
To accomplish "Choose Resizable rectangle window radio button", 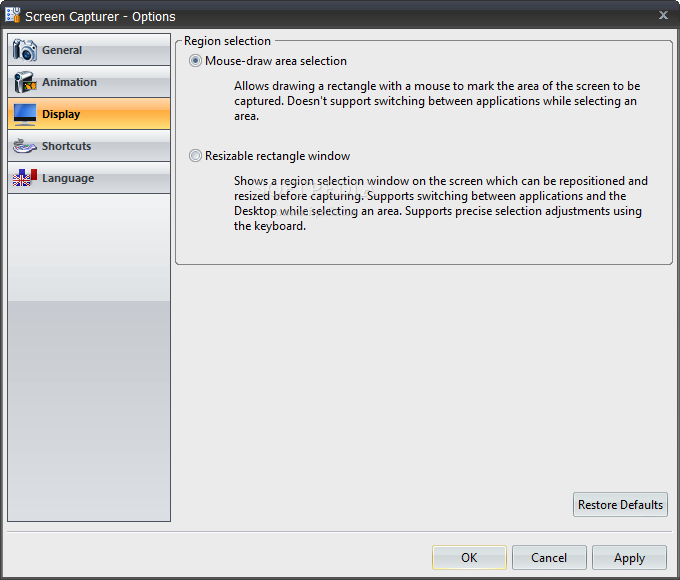I will (x=195, y=156).
